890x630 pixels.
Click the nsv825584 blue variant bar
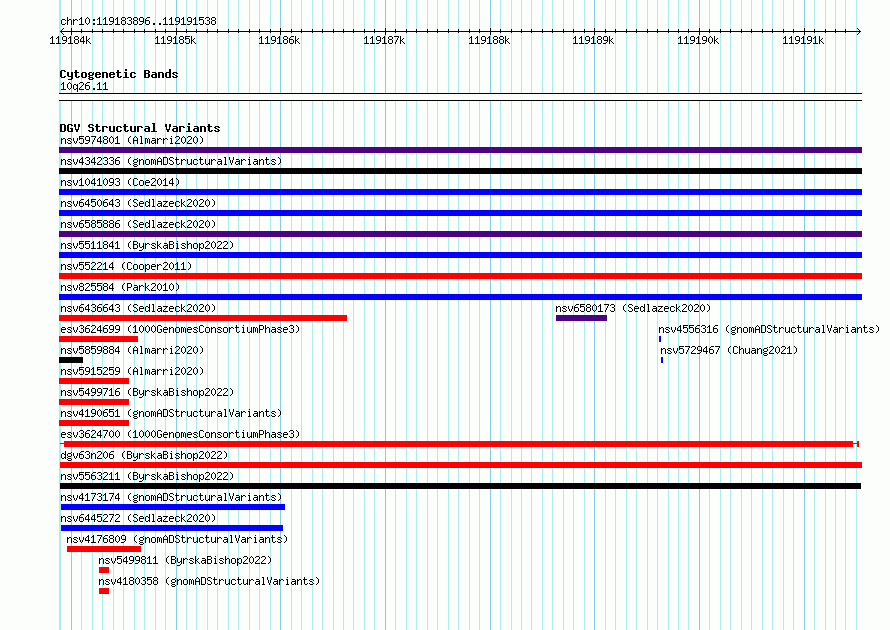point(460,297)
